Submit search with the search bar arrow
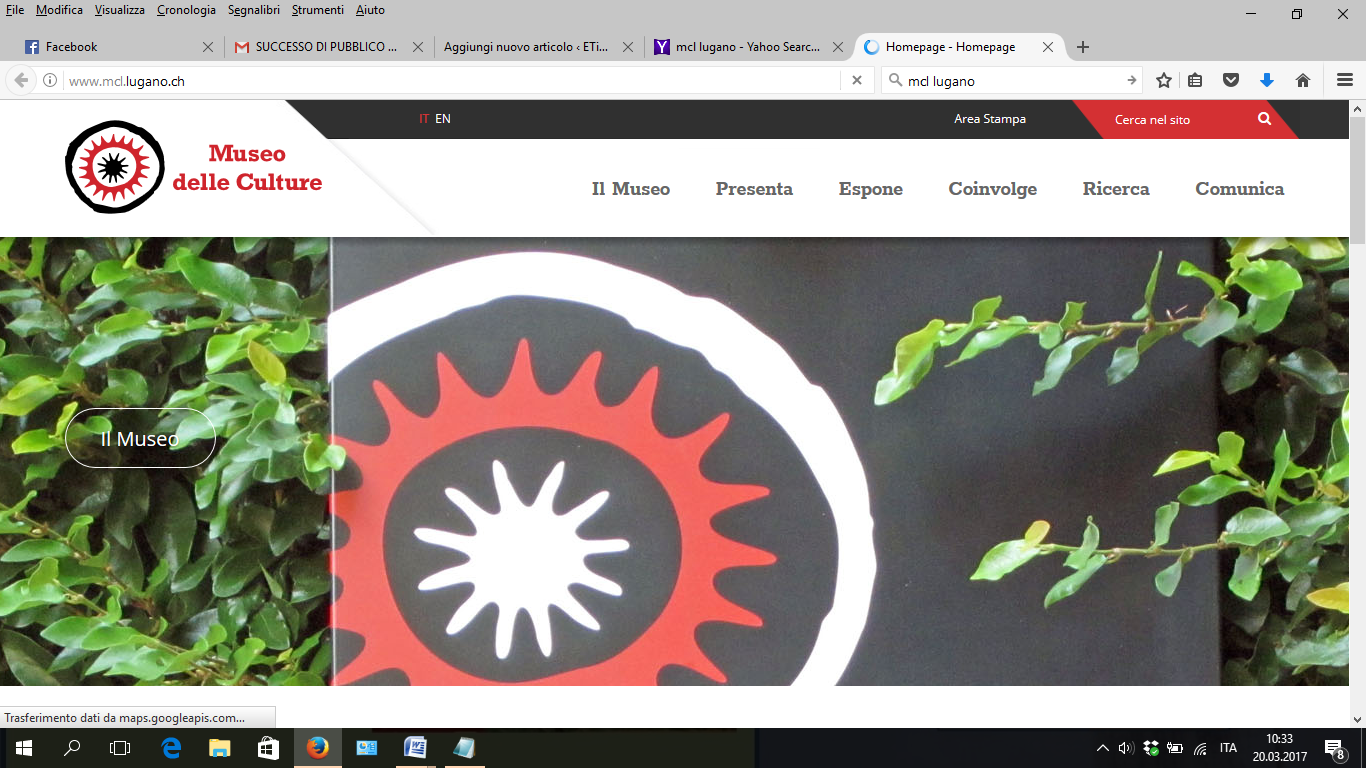The image size is (1366, 768). (x=1132, y=81)
